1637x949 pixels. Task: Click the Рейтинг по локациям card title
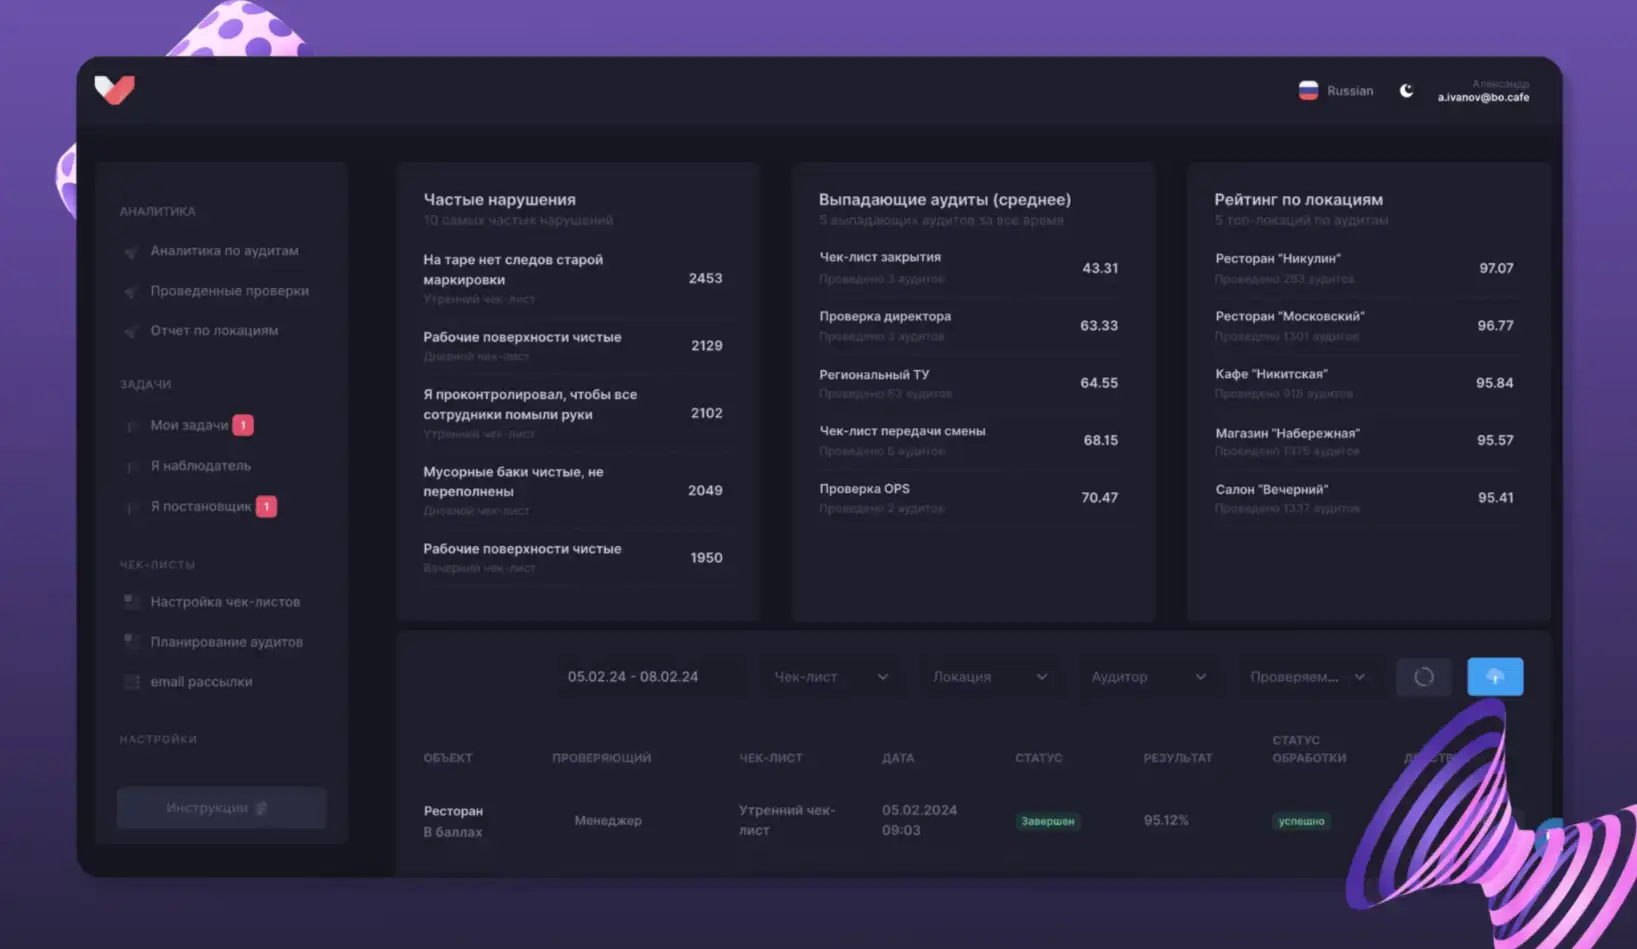1298,200
